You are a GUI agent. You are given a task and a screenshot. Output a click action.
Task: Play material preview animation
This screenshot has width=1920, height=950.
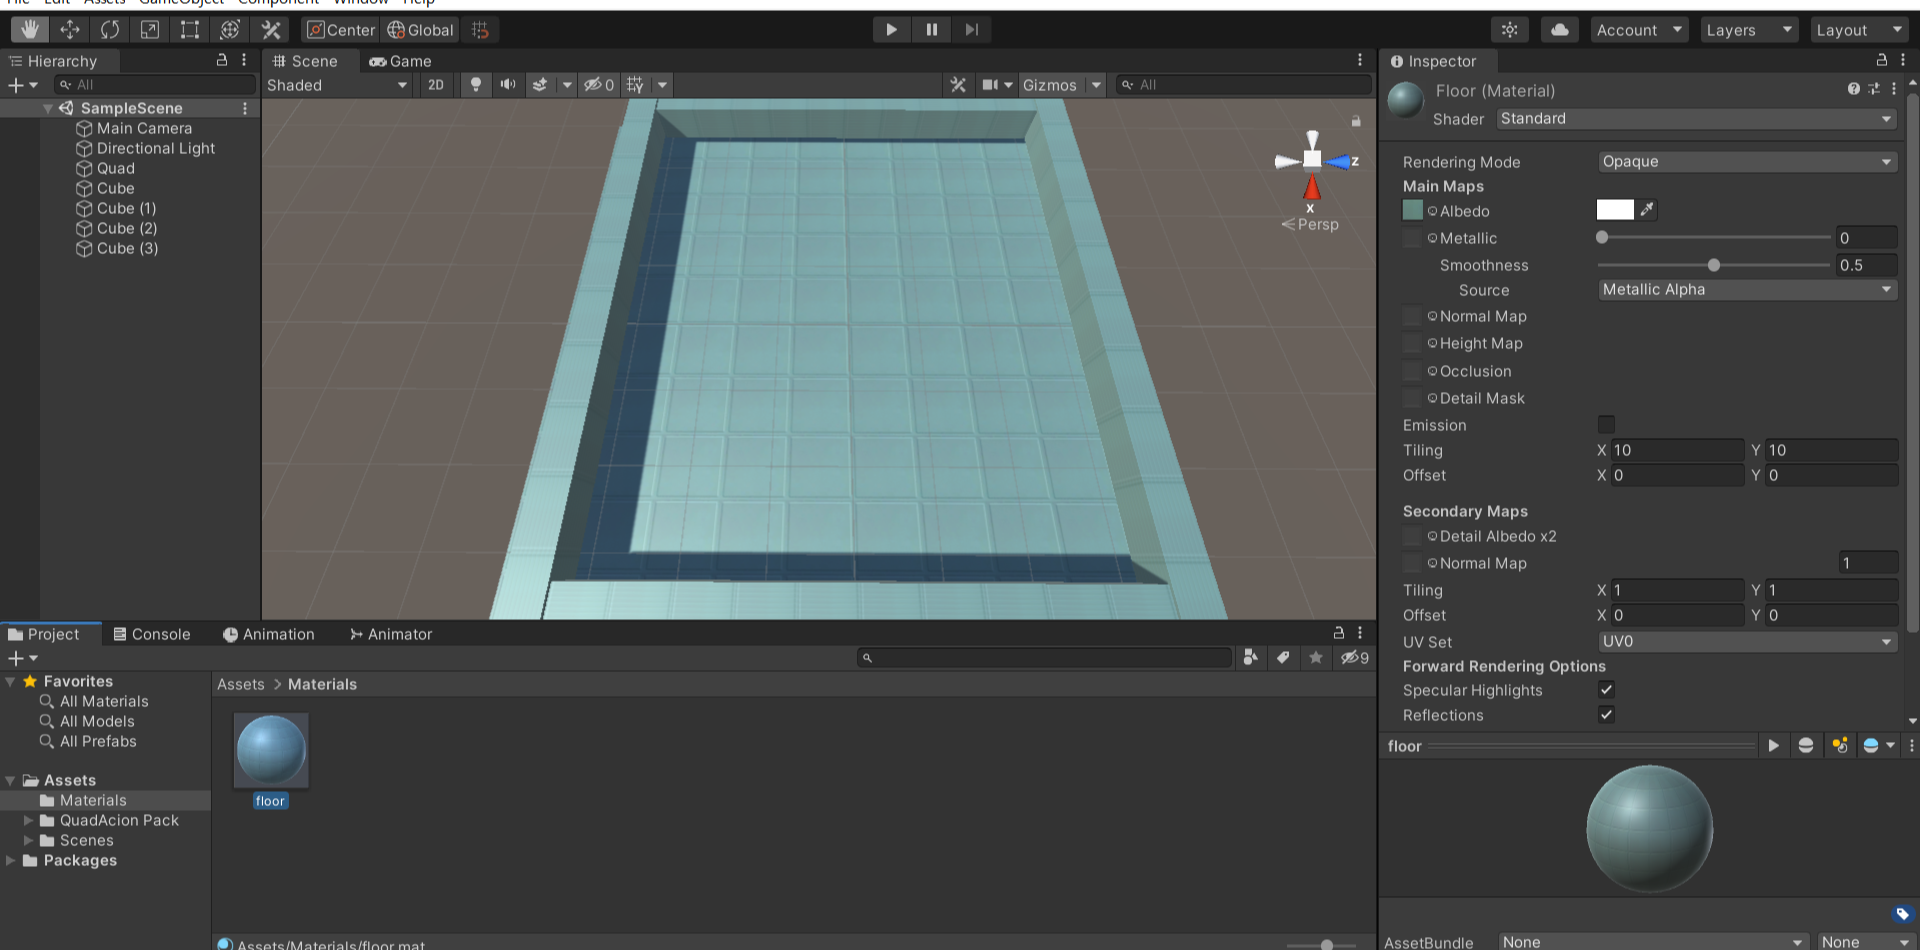click(x=1773, y=746)
